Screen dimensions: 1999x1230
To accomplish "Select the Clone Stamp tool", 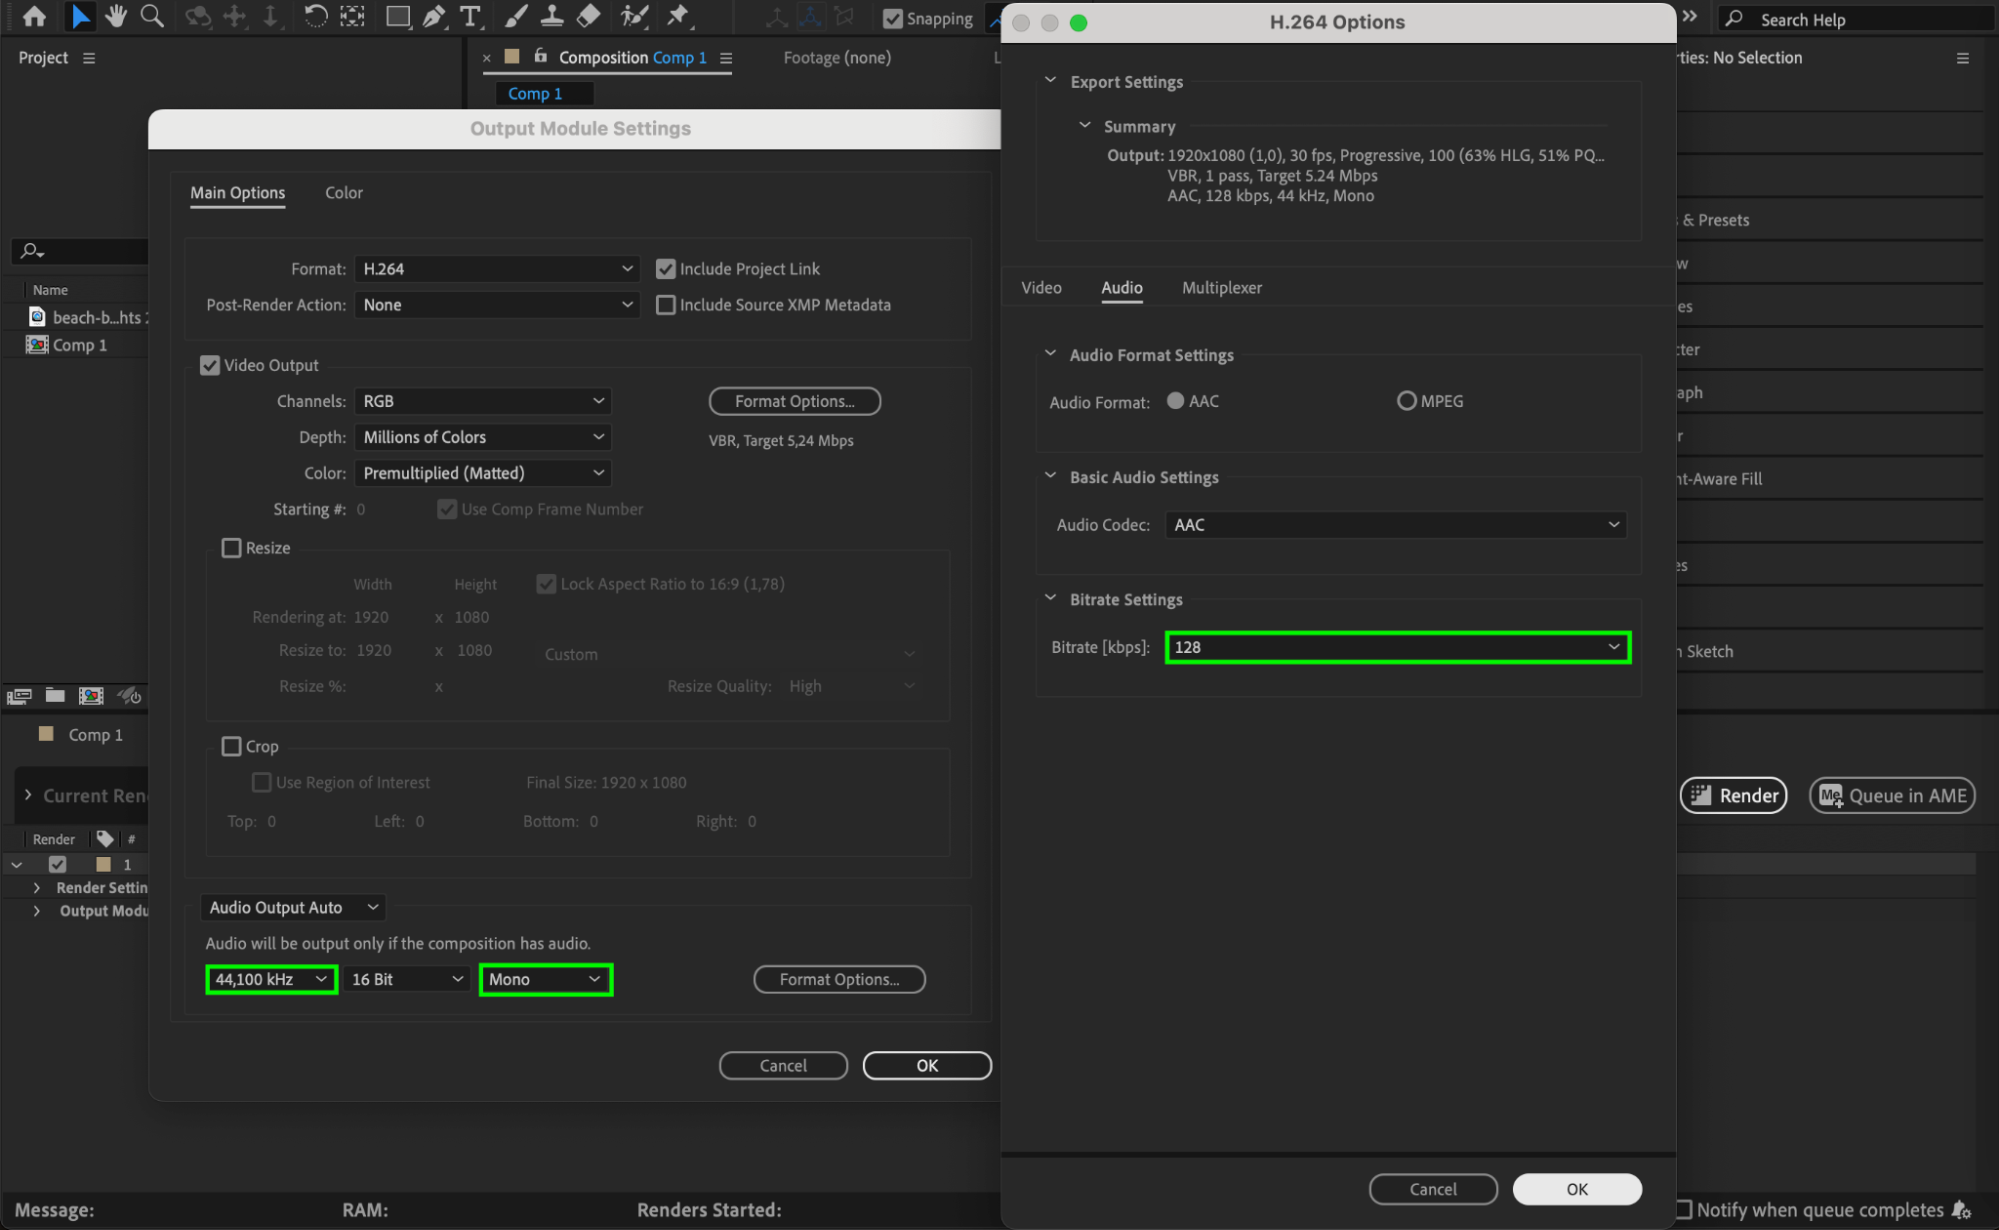I will click(x=552, y=16).
